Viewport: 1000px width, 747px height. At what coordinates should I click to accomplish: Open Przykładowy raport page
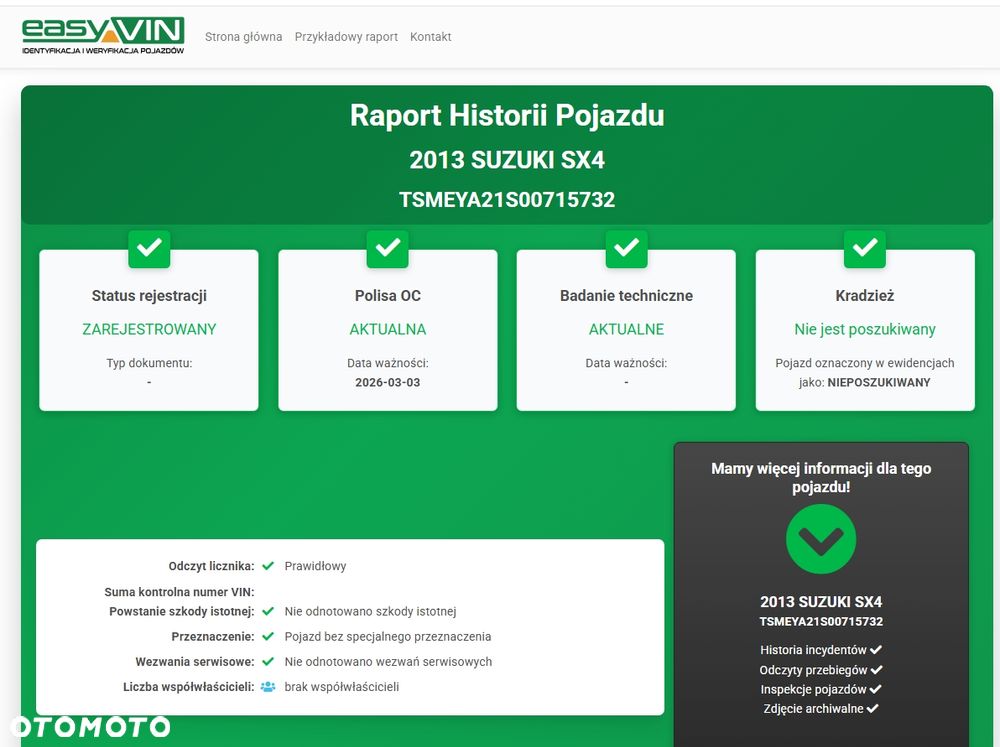[x=346, y=37]
